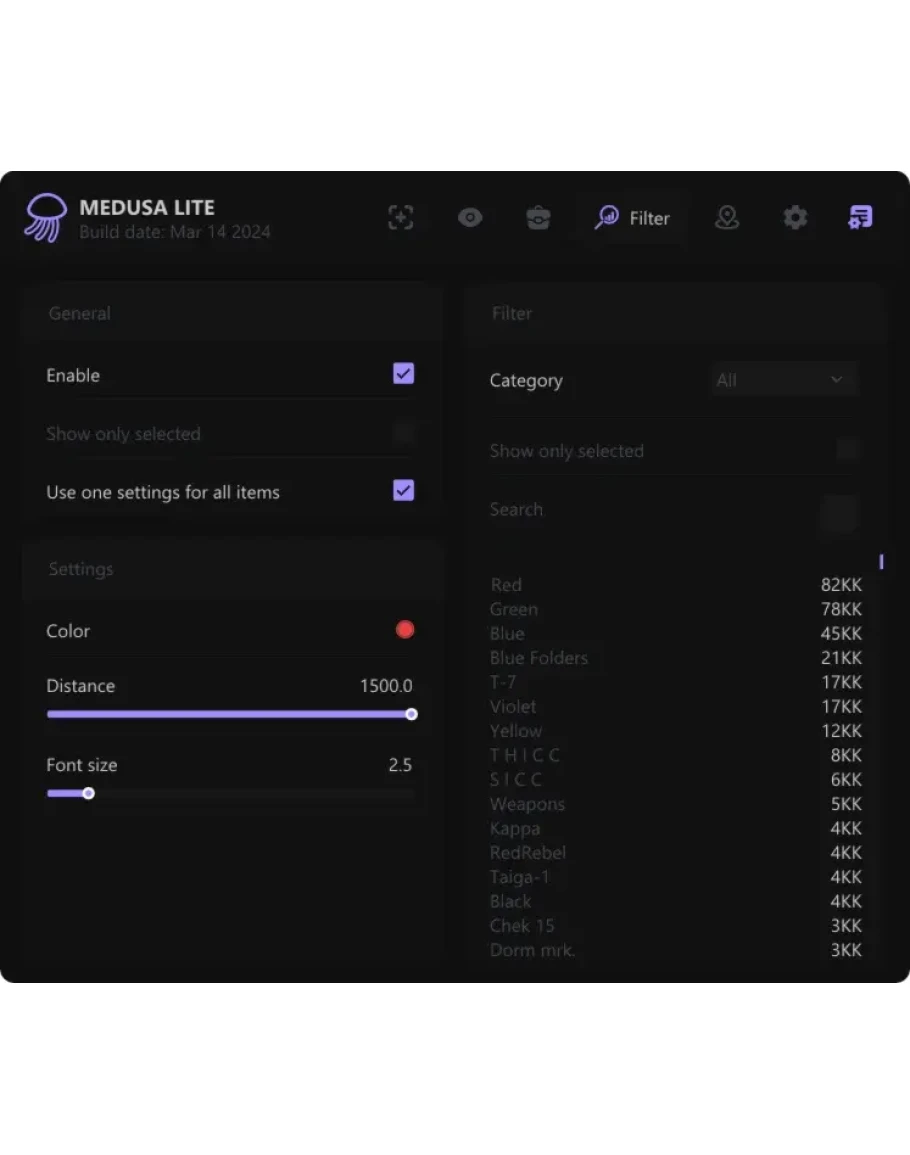
Task: Open the briefcase loot tab icon
Action: [538, 218]
